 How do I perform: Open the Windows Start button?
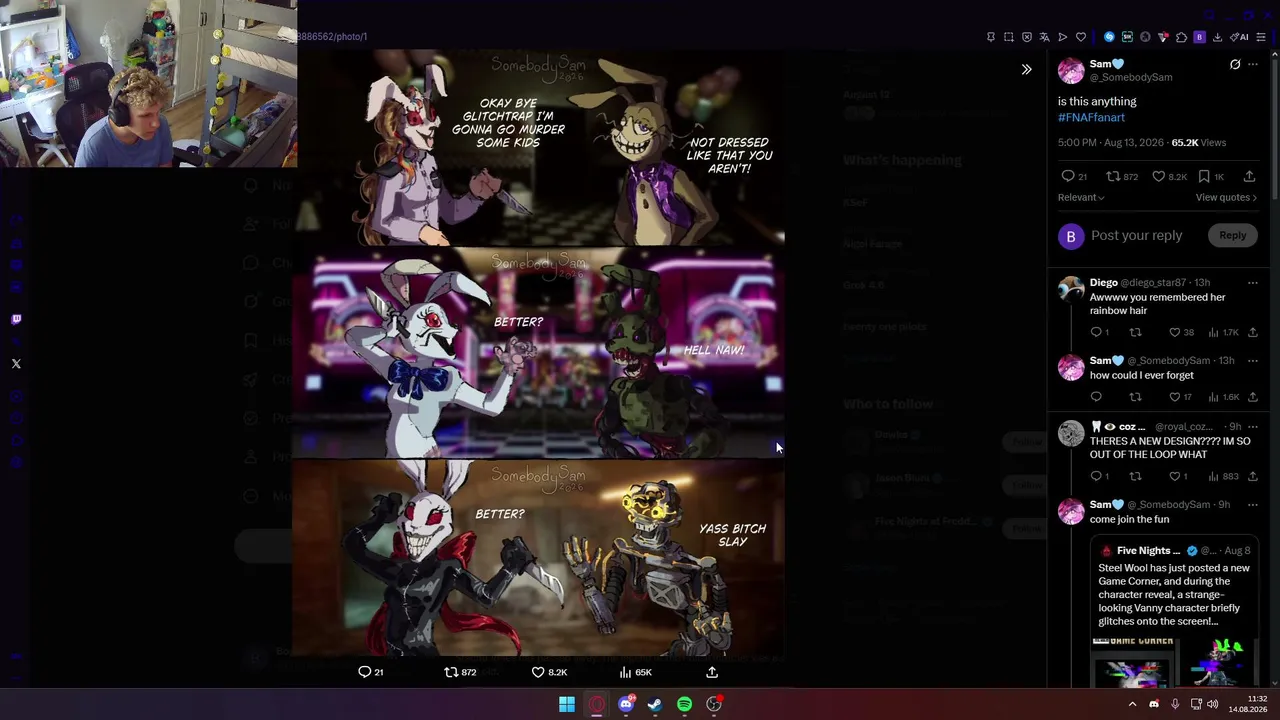(567, 704)
